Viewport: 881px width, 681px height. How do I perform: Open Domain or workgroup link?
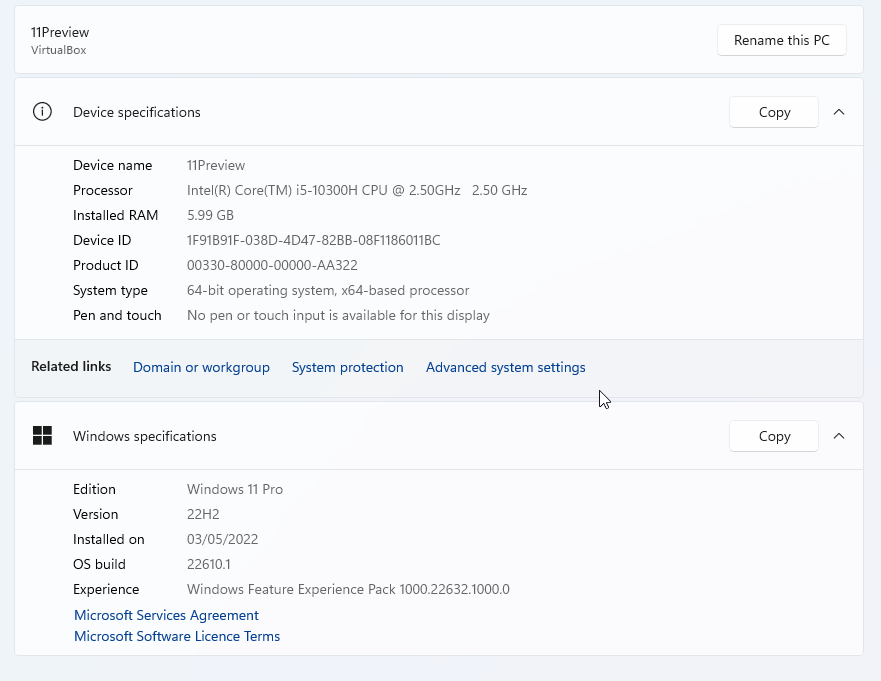[201, 367]
